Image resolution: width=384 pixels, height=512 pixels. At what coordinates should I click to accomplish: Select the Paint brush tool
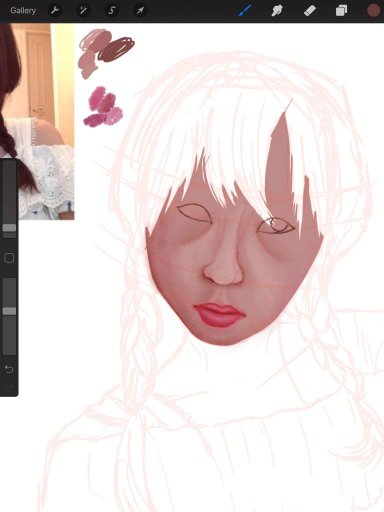(x=245, y=10)
